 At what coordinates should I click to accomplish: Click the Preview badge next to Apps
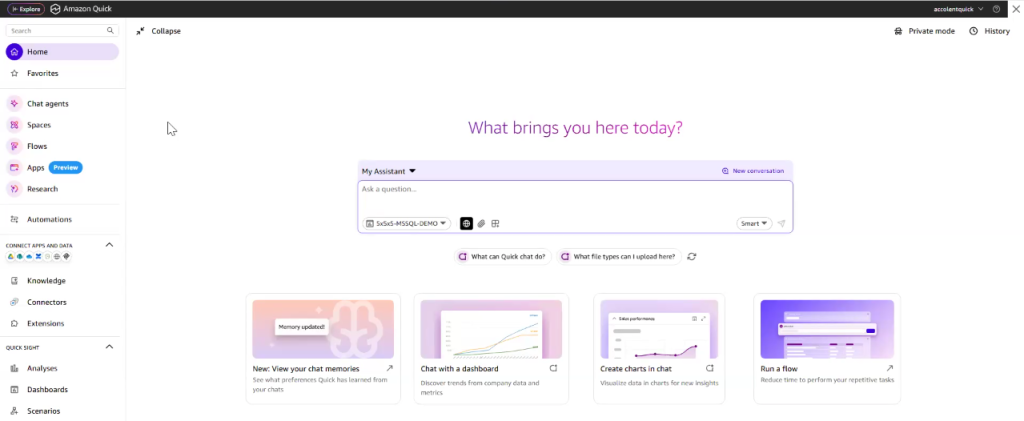coord(65,168)
